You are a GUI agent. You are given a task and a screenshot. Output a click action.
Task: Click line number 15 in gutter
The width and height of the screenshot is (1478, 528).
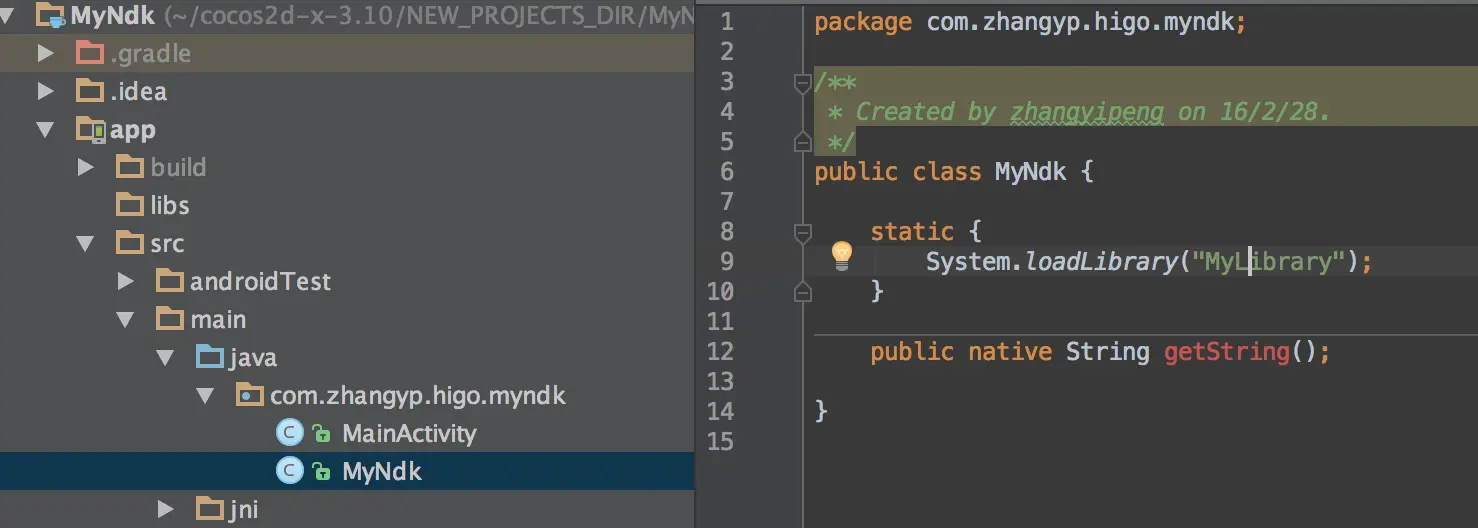[720, 442]
